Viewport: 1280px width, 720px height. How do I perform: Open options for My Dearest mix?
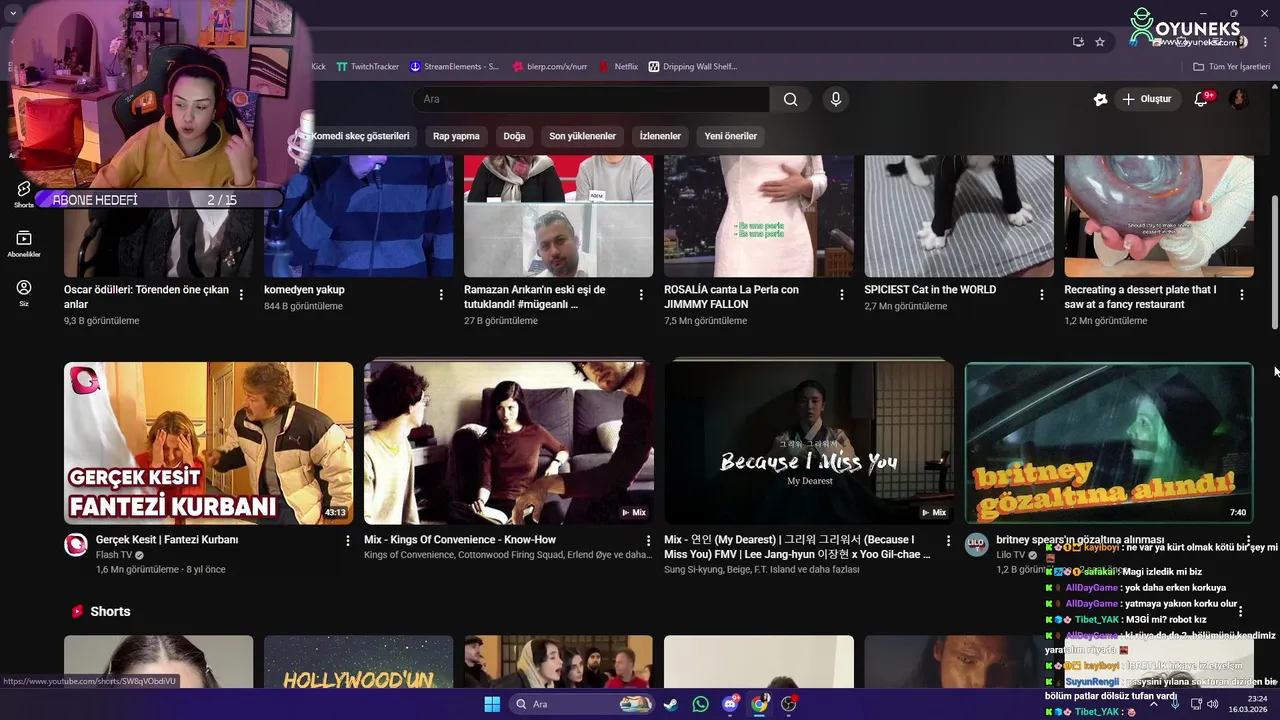[948, 541]
